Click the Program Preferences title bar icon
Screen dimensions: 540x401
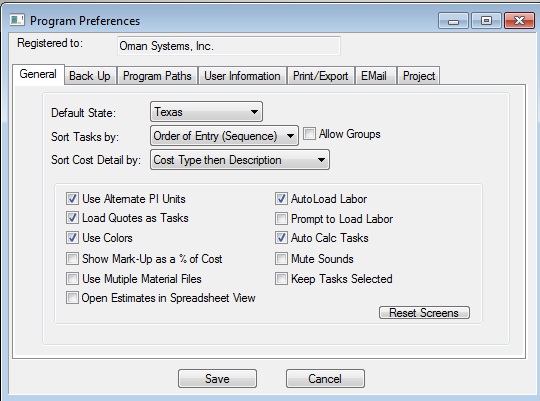(x=17, y=20)
